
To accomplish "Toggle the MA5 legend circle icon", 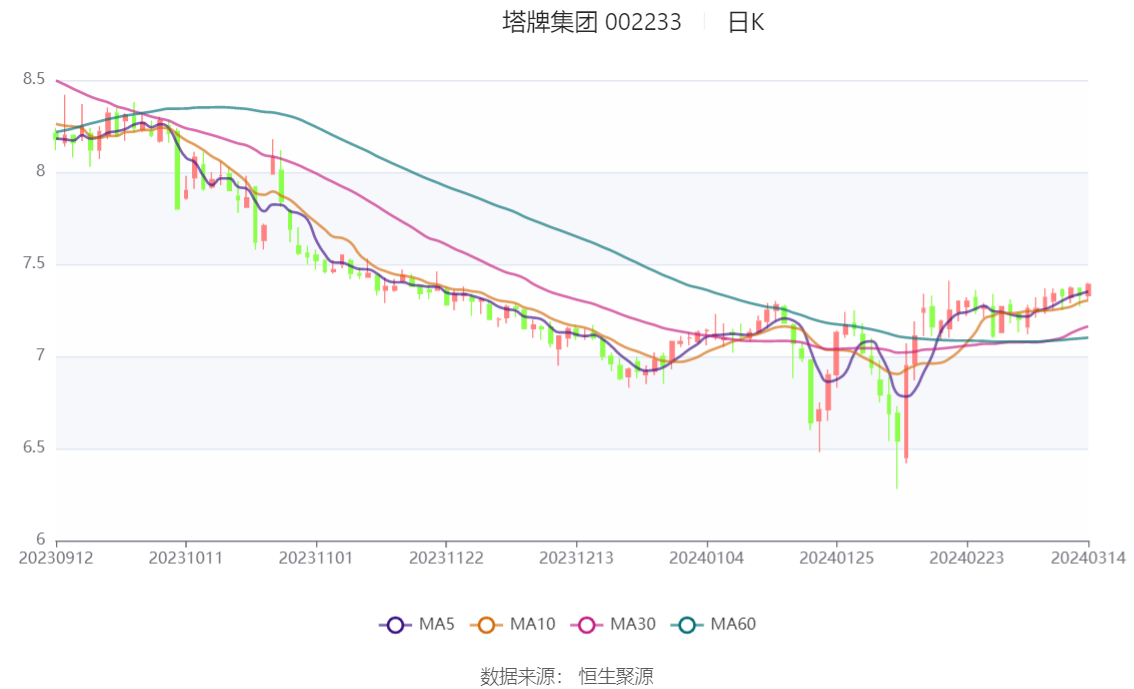I will [x=395, y=625].
